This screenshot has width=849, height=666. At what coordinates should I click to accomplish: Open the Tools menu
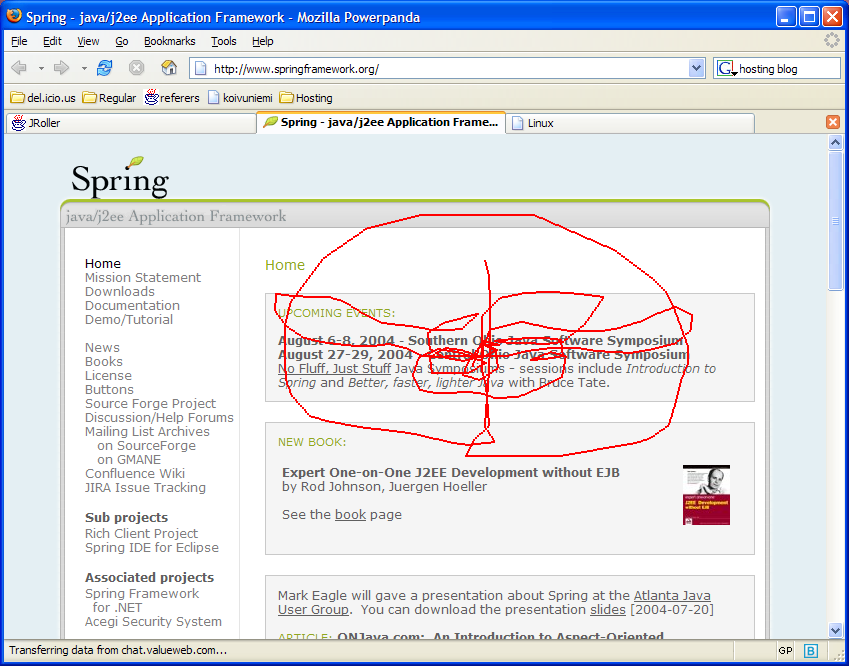point(224,41)
